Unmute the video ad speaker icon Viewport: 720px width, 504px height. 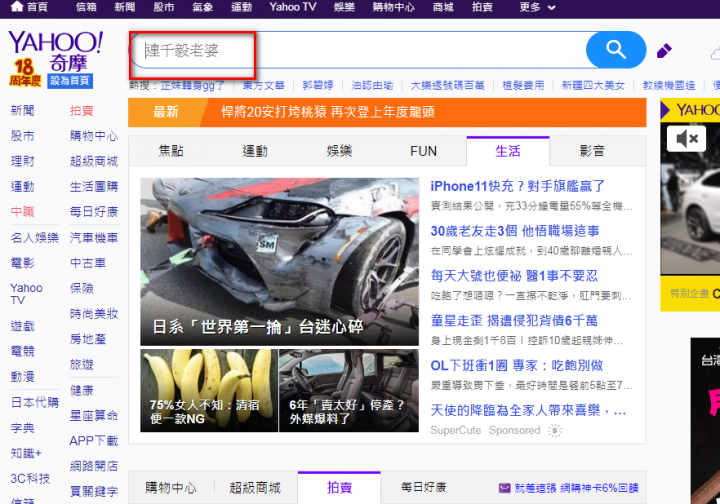click(x=686, y=138)
